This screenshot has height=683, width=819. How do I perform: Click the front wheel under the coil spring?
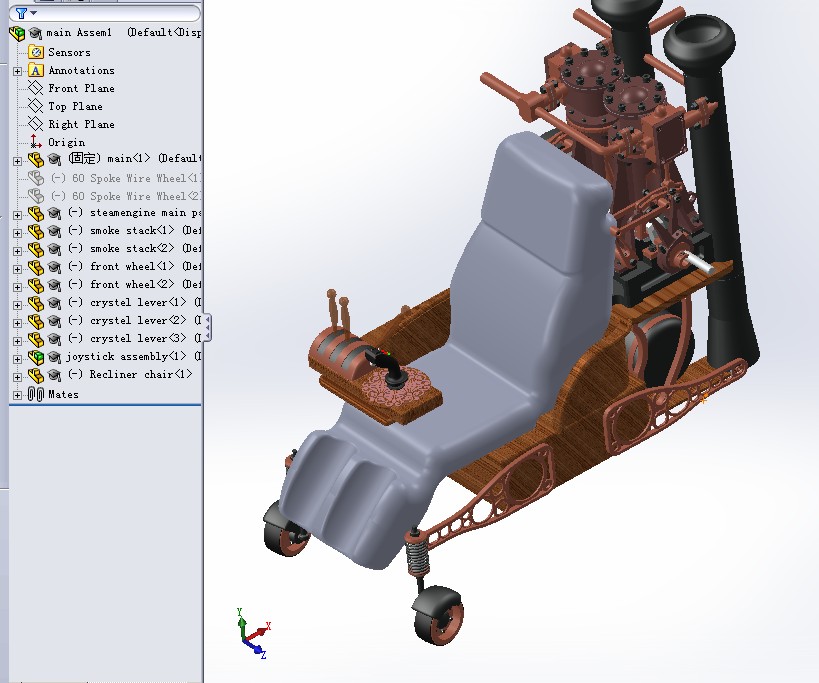tap(438, 616)
